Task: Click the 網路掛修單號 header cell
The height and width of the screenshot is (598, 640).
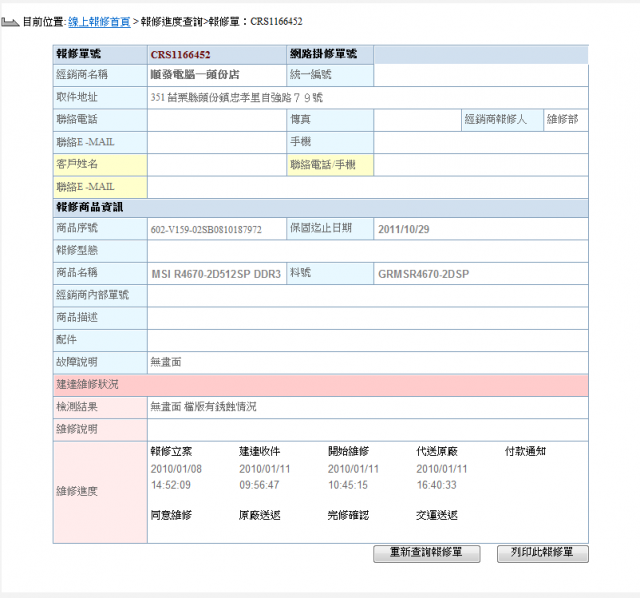Action: (x=330, y=55)
